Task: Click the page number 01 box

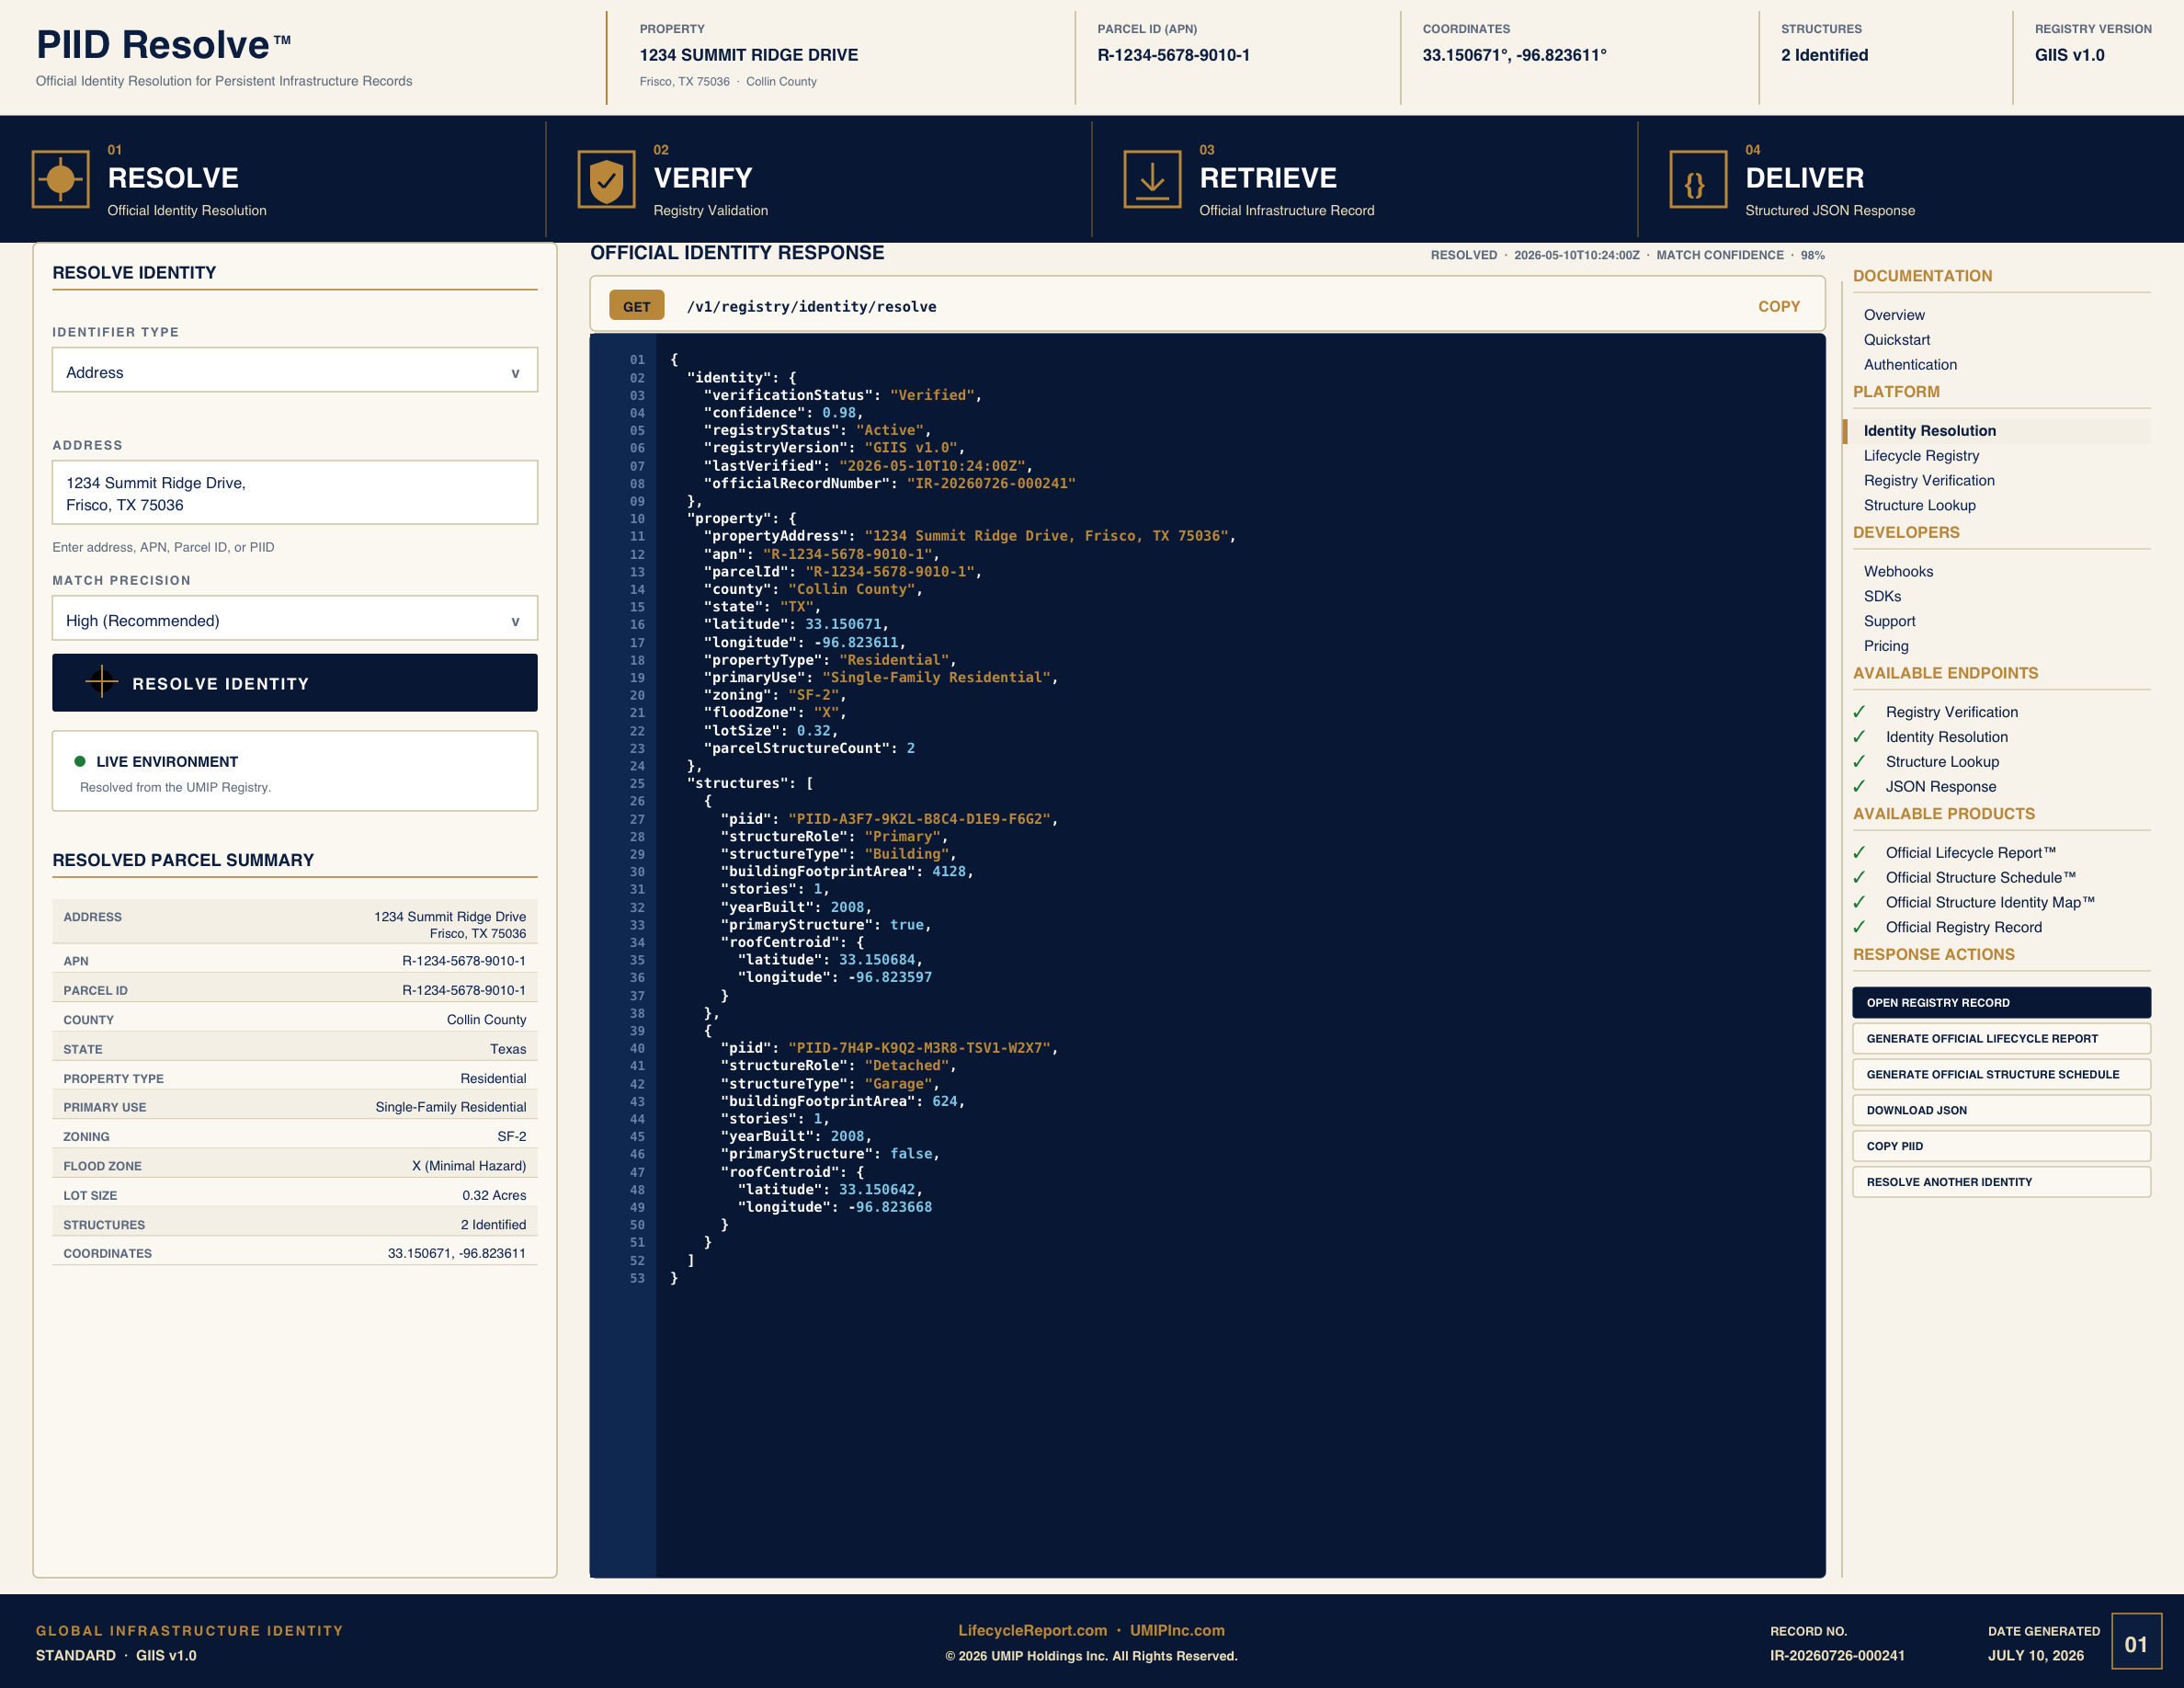Action: [x=2136, y=1641]
